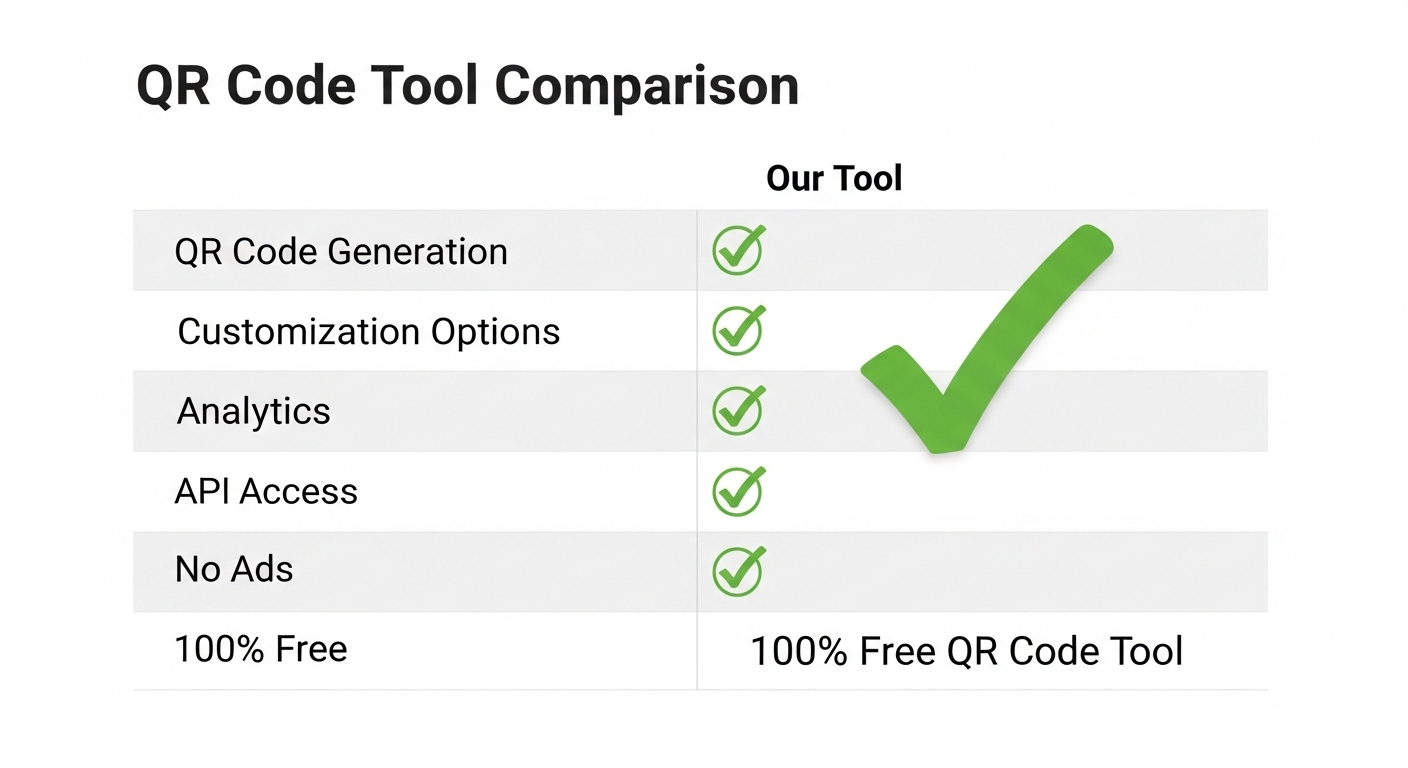Click the word Options in the table
Viewport: 1408px width, 768px height.
click(495, 331)
